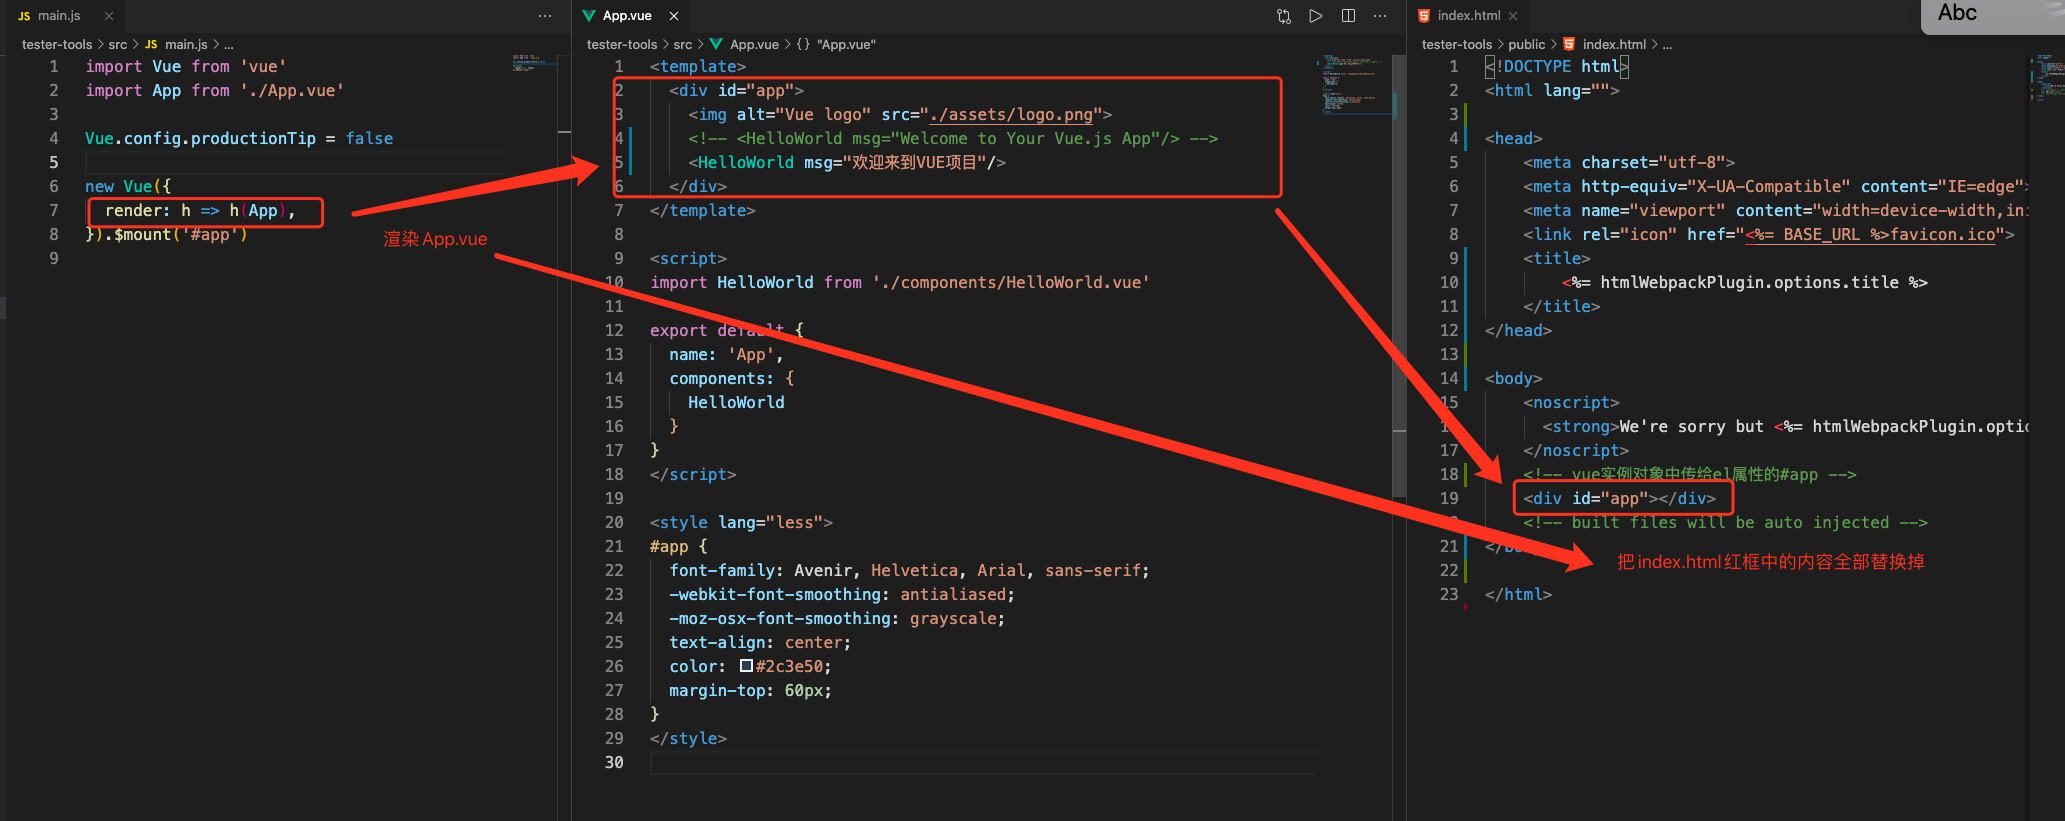This screenshot has height=821, width=2065.
Task: Open tester-tools breadcrumb in main.js editor
Action: coord(57,44)
